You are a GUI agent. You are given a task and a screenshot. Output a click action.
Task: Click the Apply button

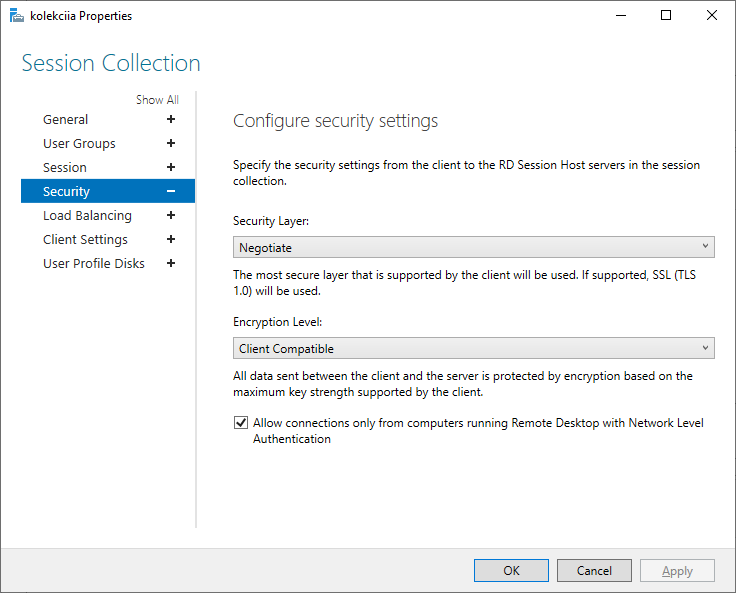tap(677, 570)
